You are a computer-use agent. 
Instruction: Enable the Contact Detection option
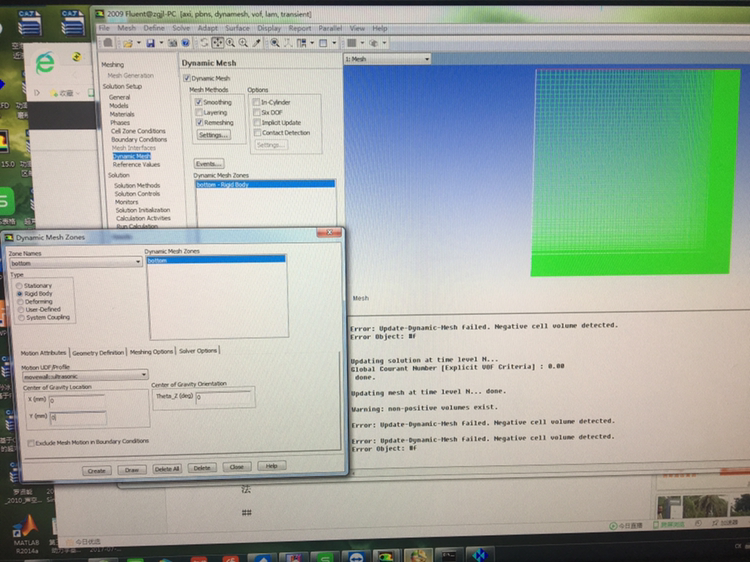pyautogui.click(x=258, y=132)
